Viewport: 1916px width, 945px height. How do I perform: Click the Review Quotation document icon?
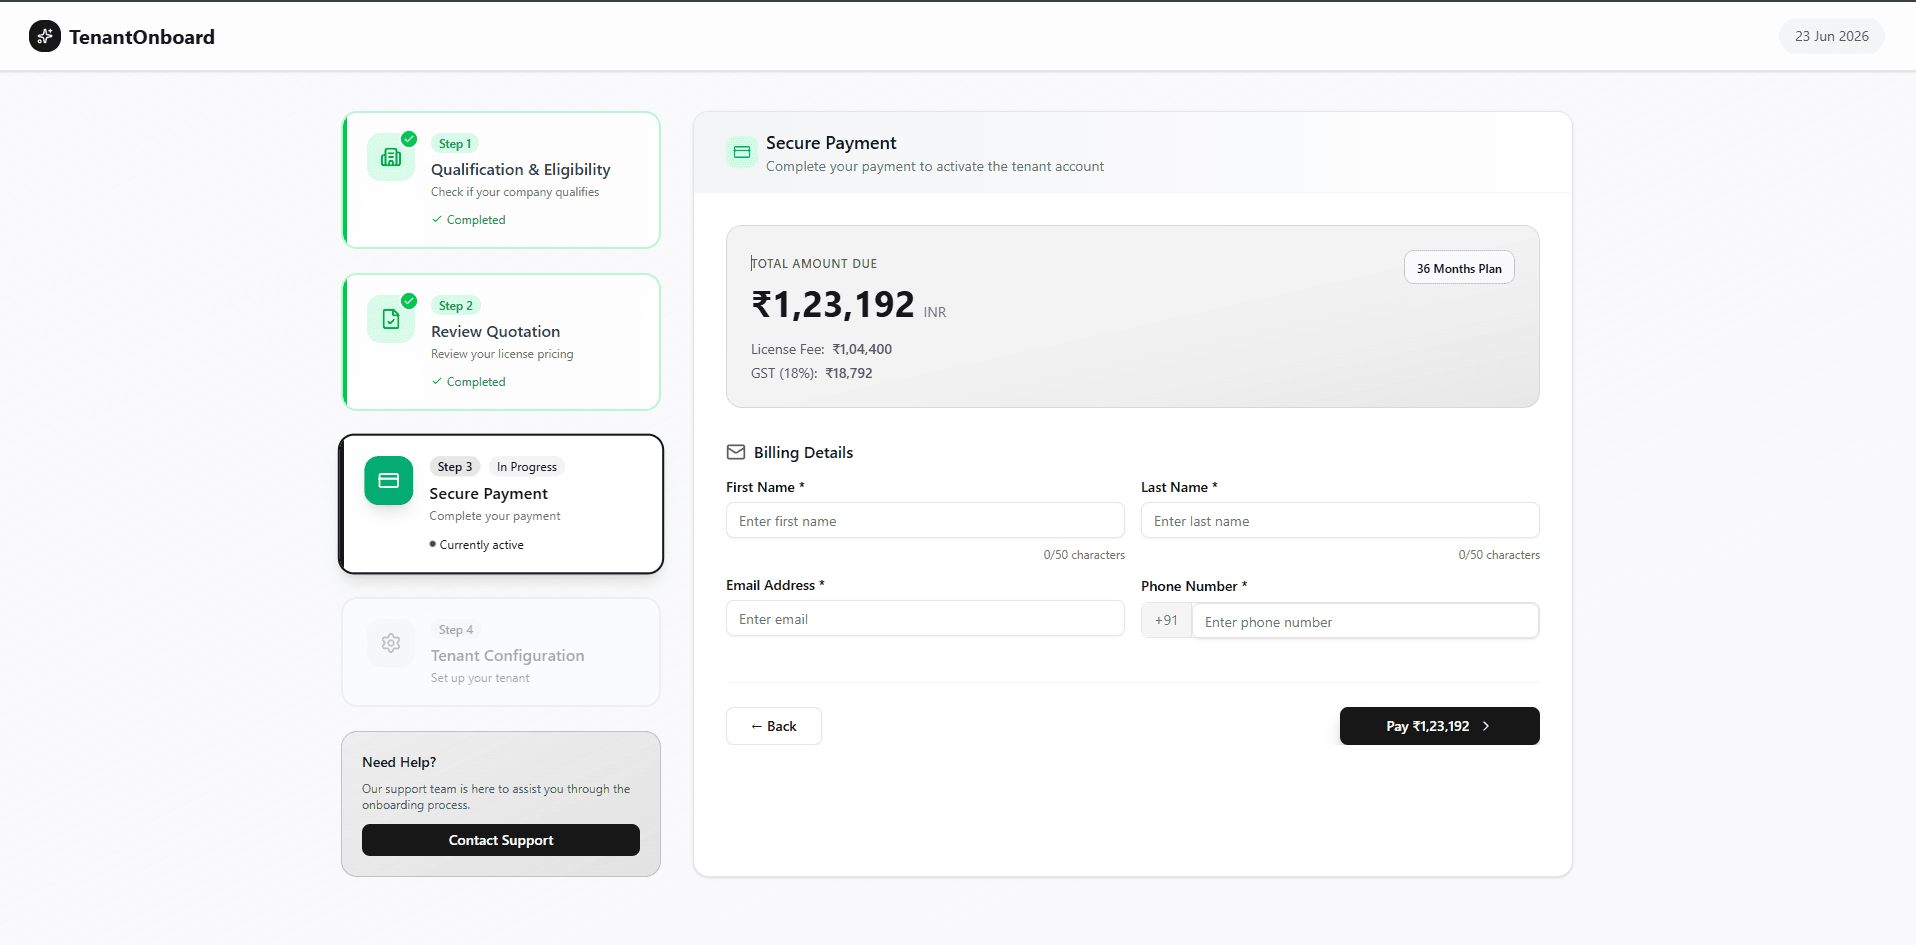pos(391,319)
